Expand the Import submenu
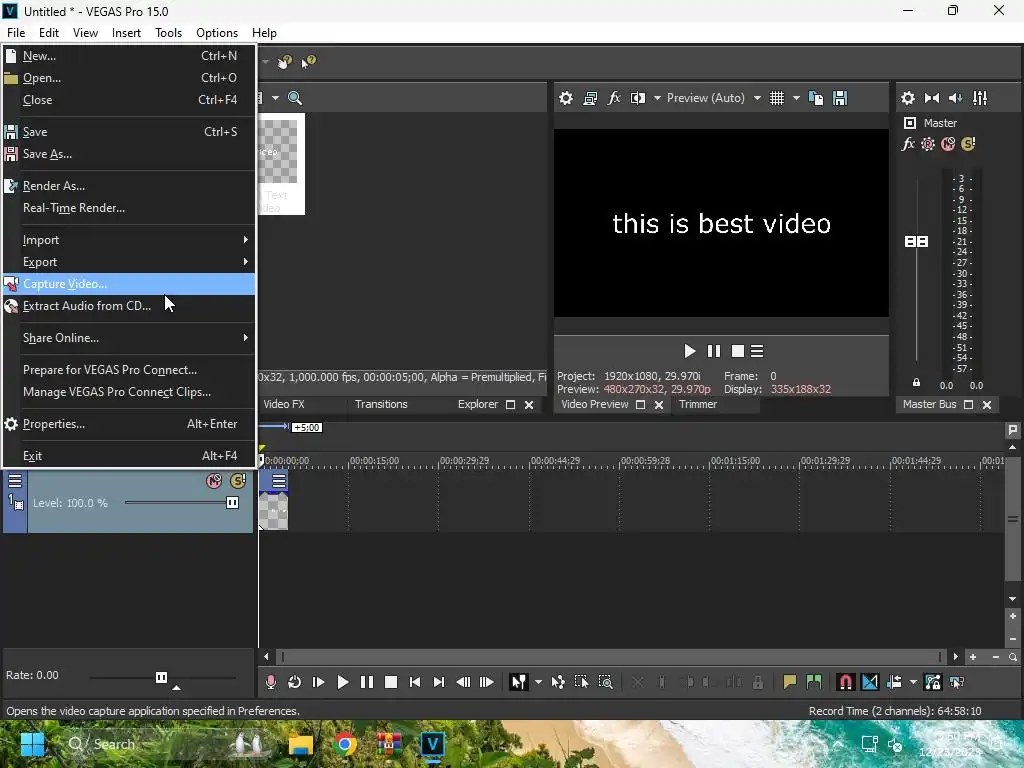The height and width of the screenshot is (768, 1024). point(129,240)
